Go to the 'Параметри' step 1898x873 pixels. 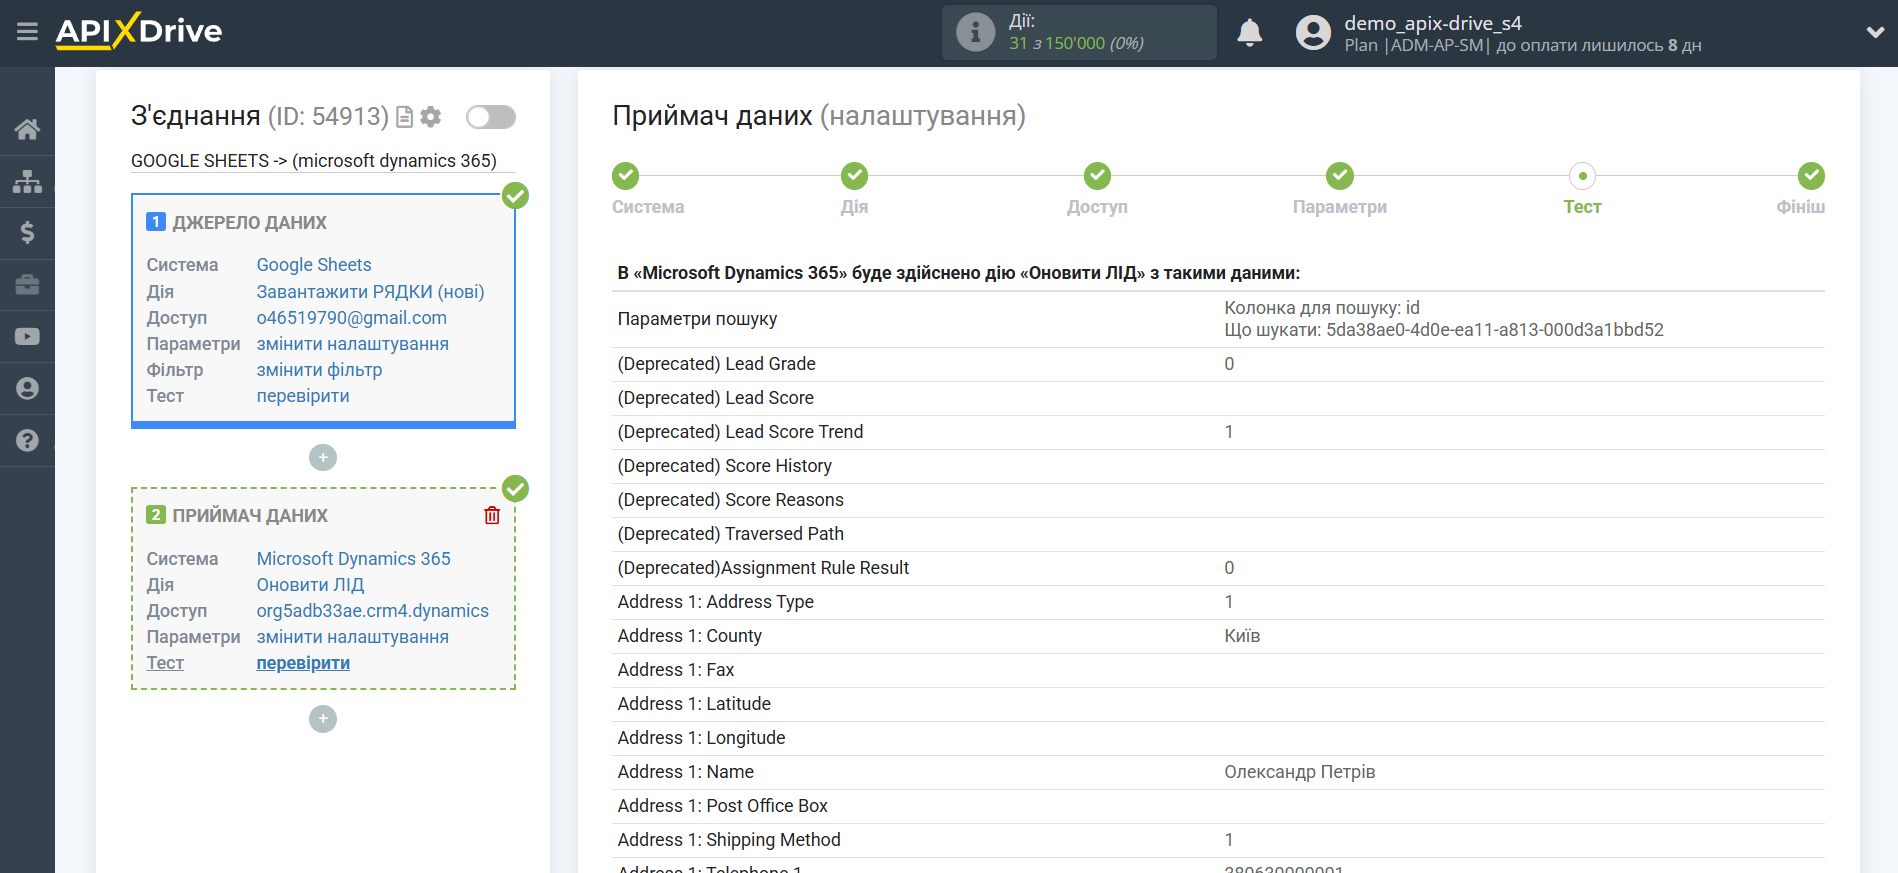coord(1340,207)
